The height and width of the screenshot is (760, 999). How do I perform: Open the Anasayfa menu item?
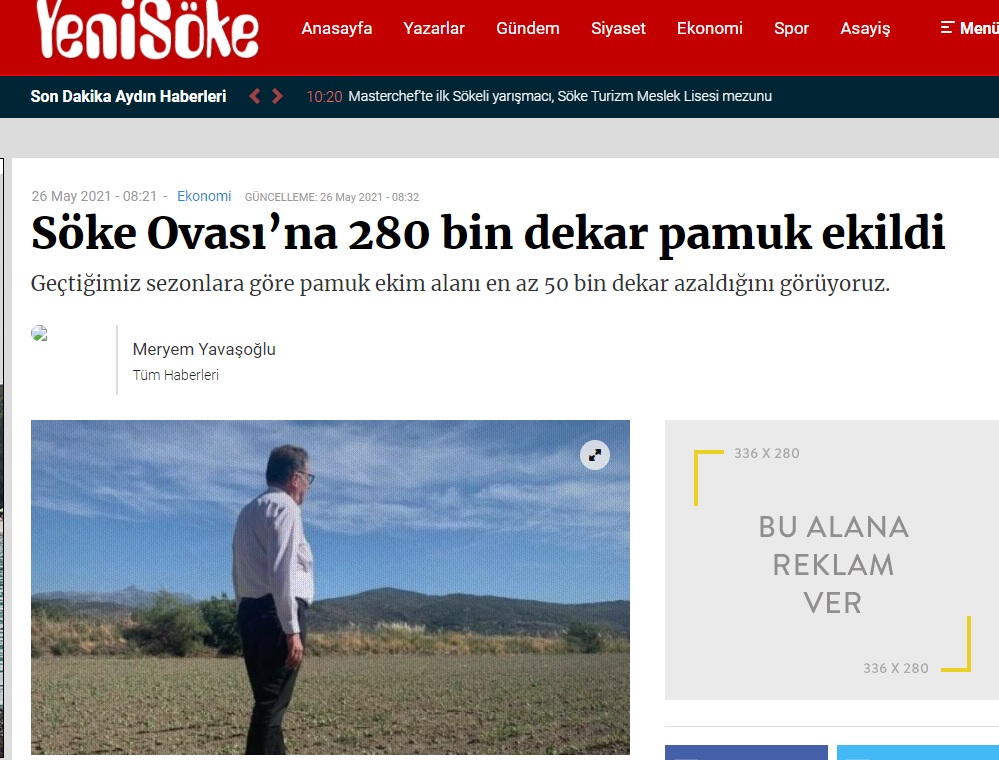click(336, 28)
